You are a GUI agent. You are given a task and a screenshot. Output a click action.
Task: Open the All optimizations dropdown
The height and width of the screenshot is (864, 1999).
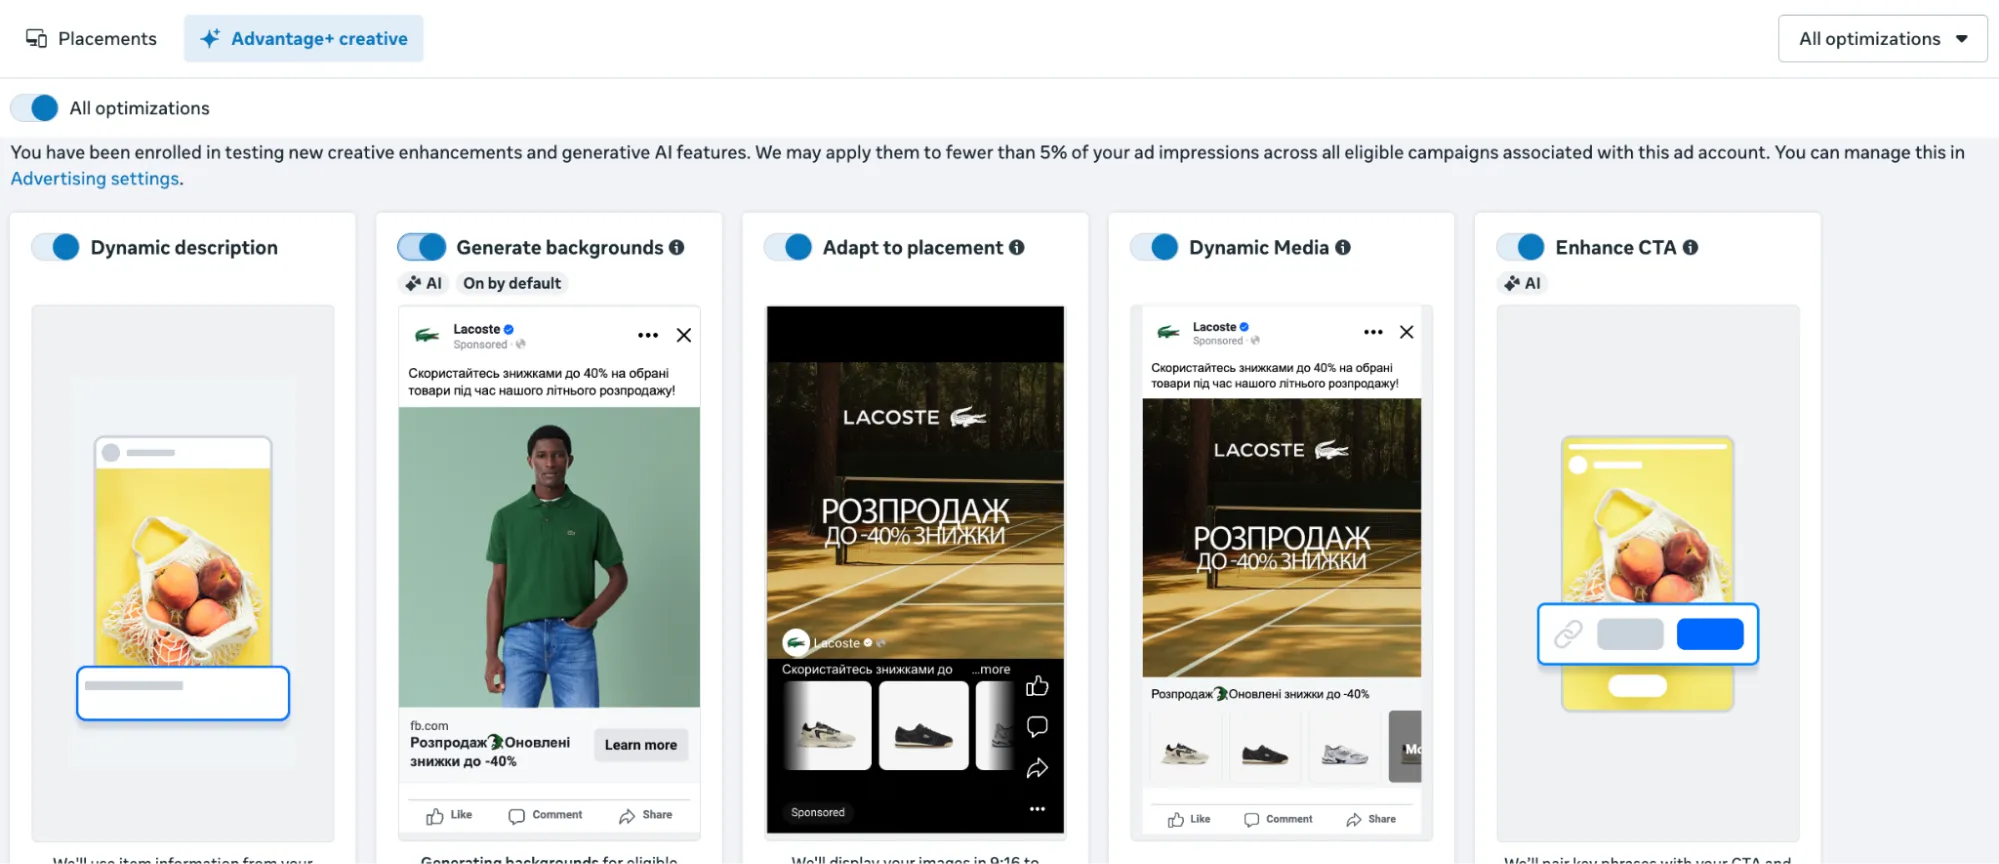click(1882, 39)
